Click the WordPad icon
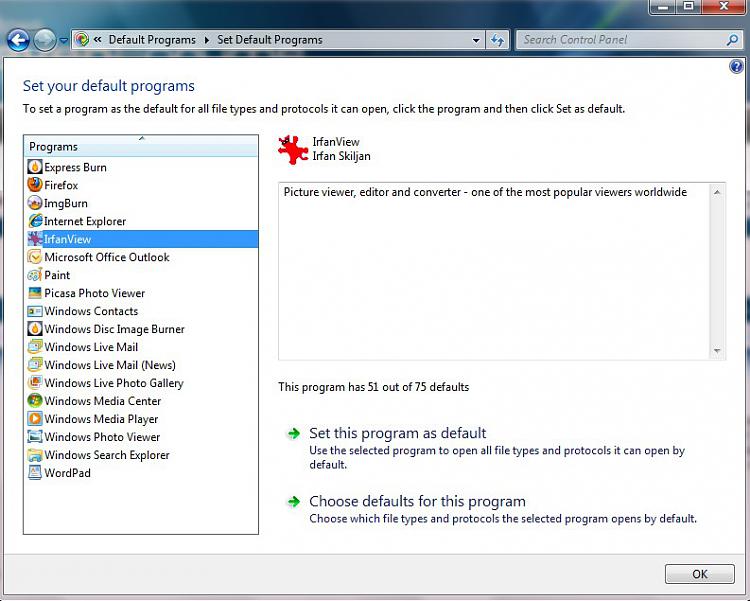The width and height of the screenshot is (750, 601). pyautogui.click(x=34, y=473)
